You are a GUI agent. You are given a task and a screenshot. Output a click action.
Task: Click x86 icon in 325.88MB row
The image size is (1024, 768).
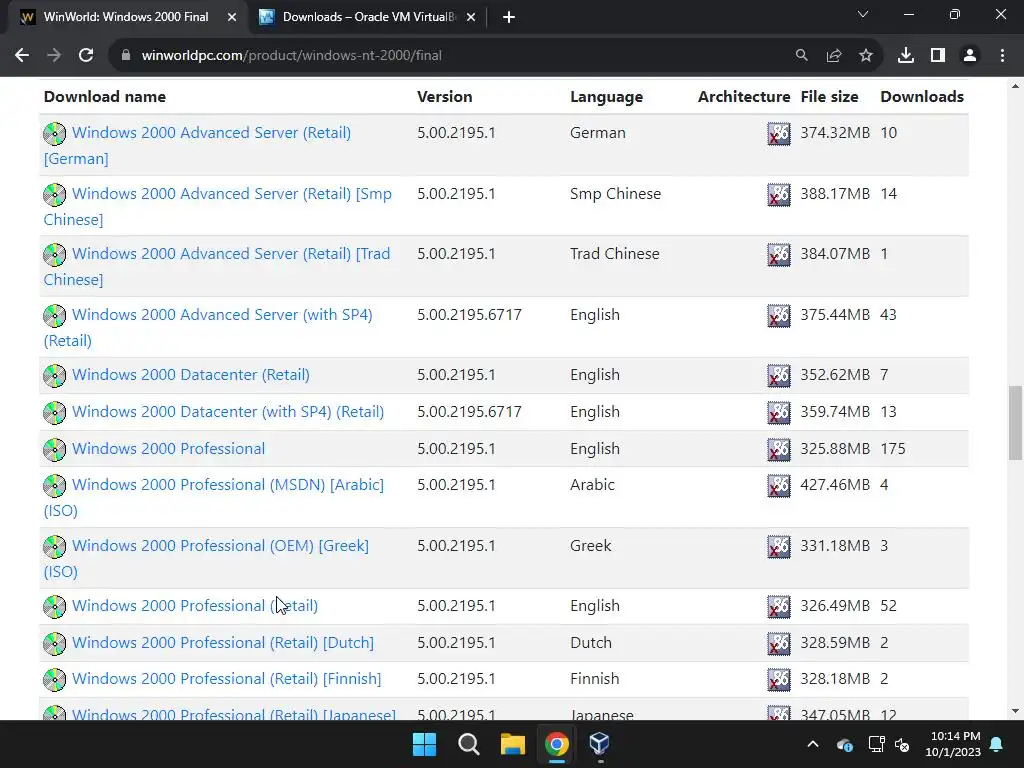point(778,449)
